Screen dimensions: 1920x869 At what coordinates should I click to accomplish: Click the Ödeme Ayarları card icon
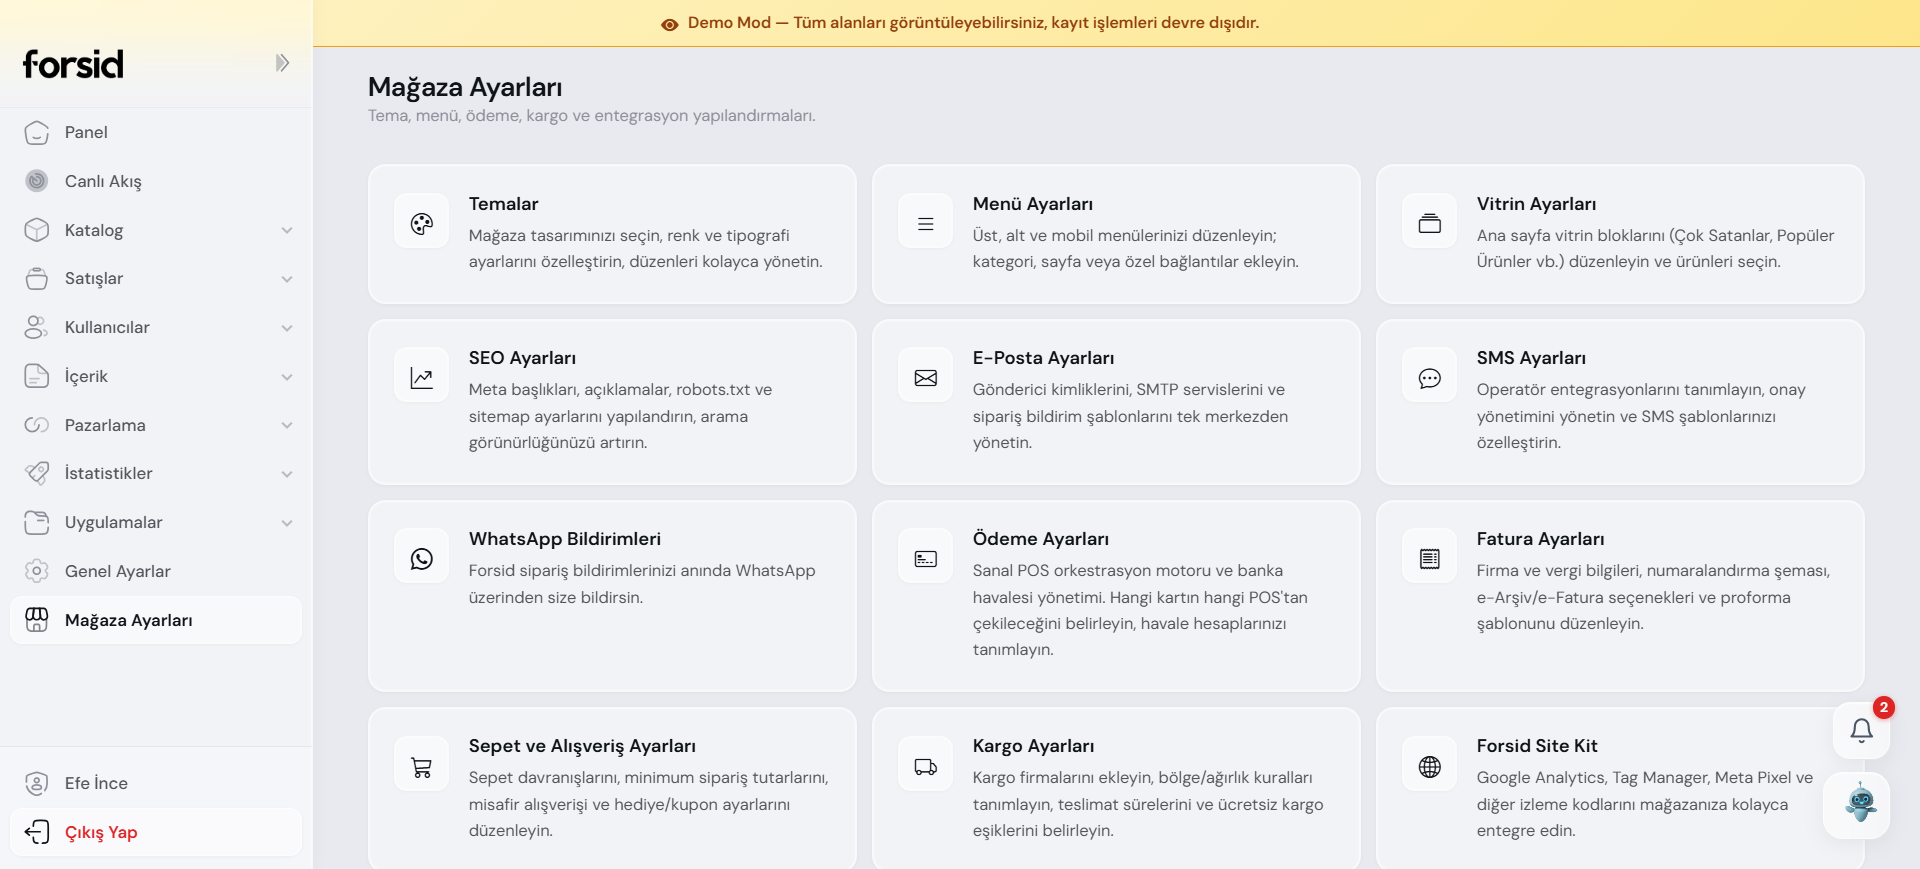(926, 559)
